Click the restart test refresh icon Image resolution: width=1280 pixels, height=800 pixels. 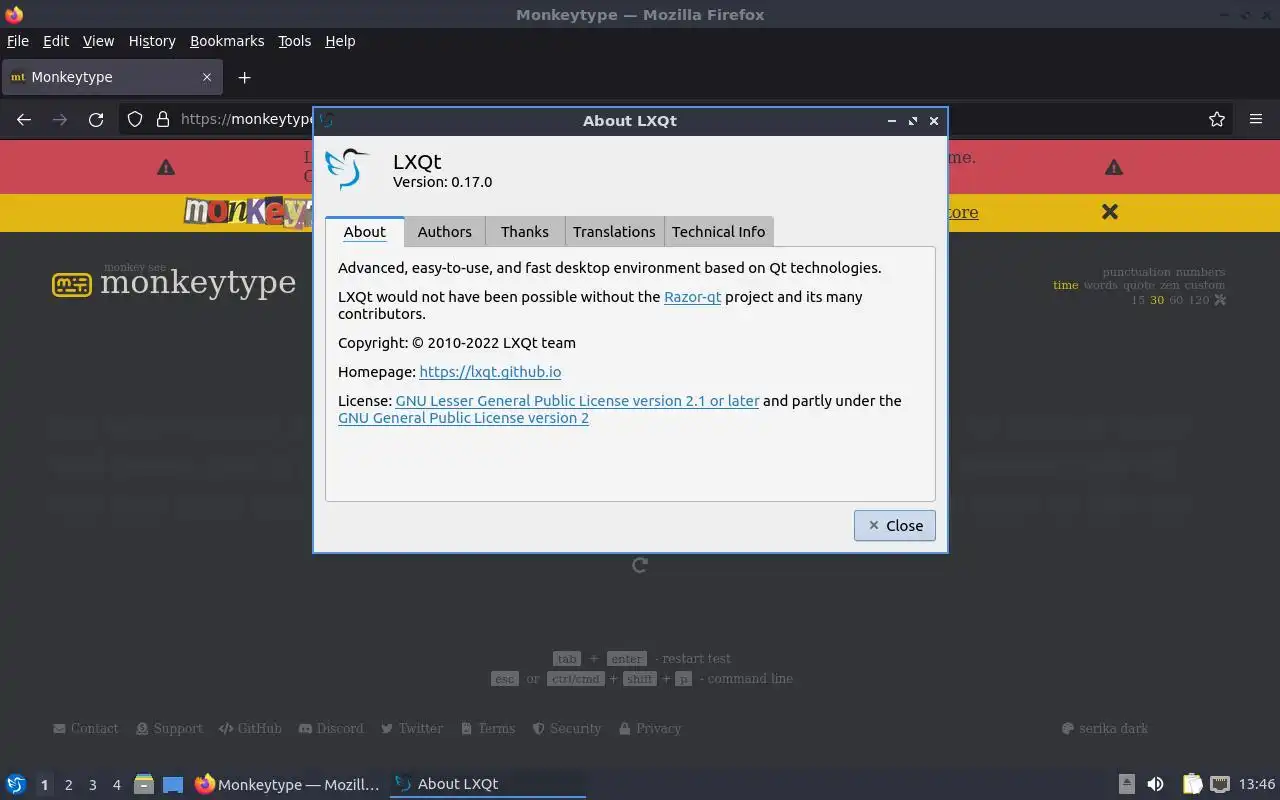tap(640, 565)
